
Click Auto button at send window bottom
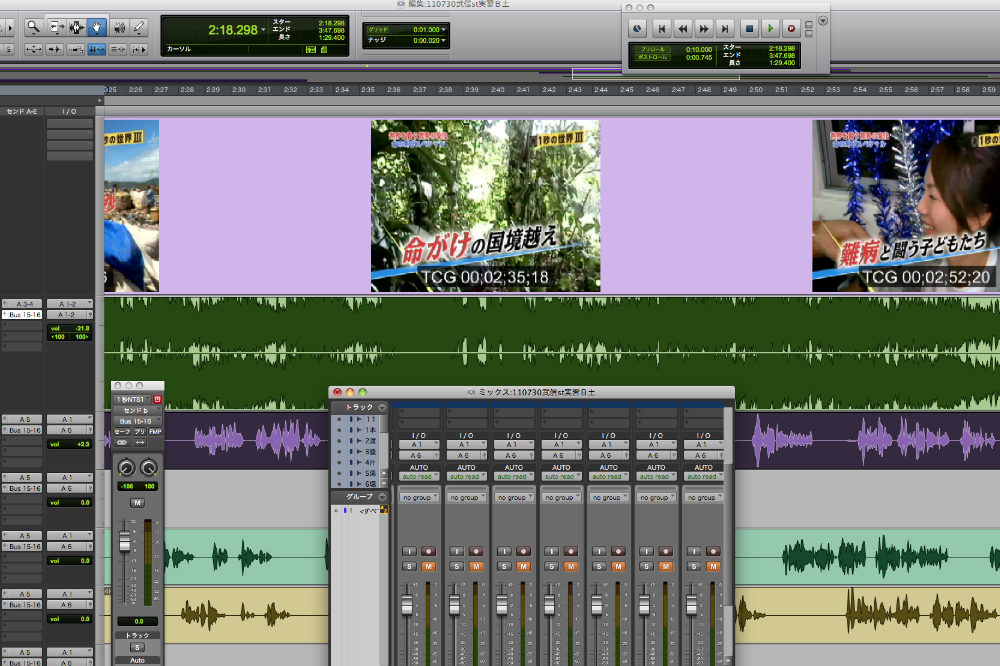137,660
